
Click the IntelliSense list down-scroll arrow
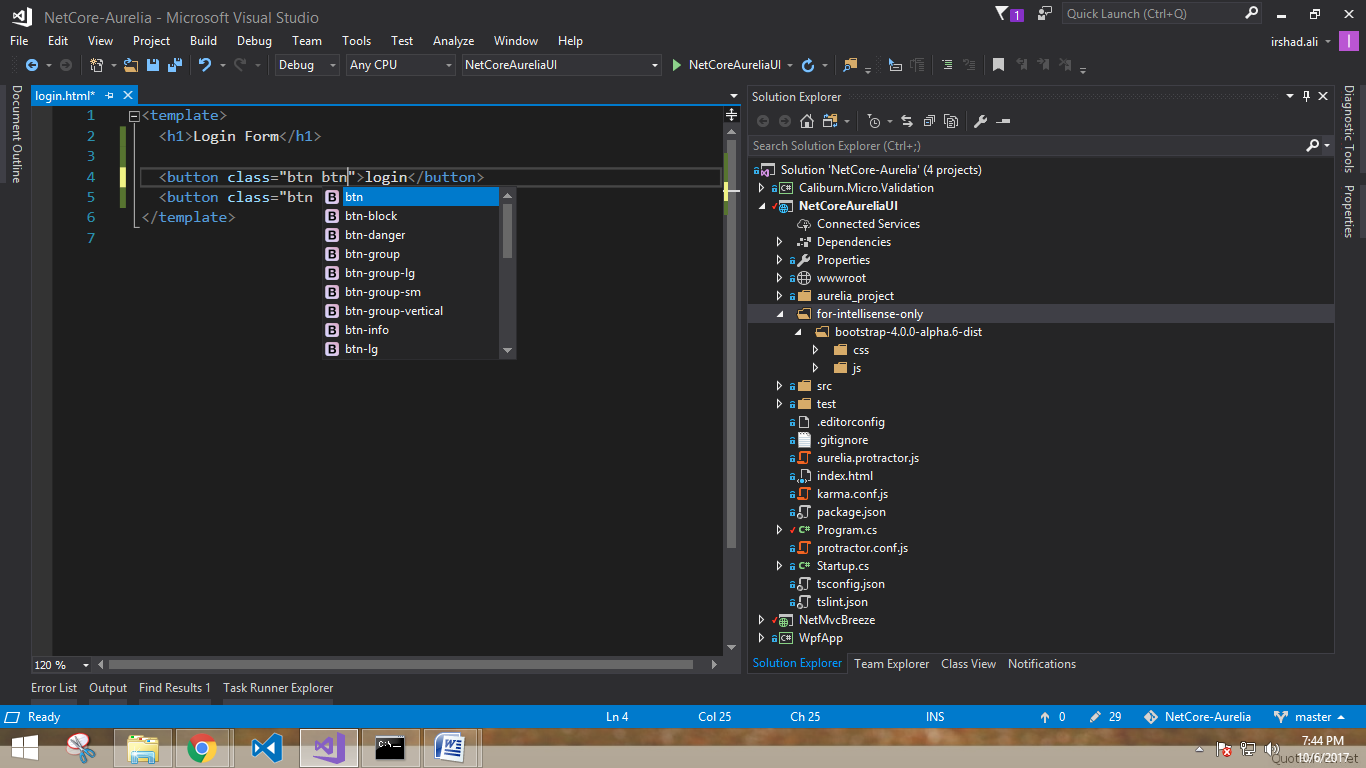tap(507, 350)
